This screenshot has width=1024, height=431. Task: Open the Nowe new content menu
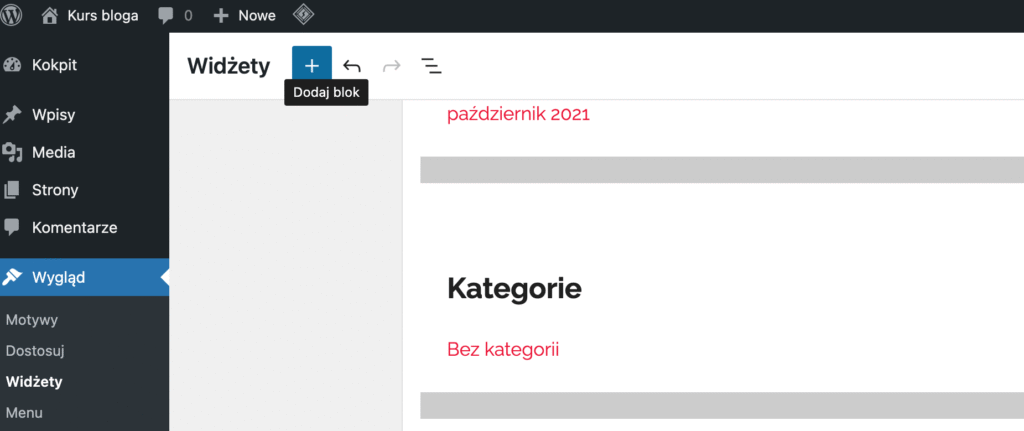245,15
